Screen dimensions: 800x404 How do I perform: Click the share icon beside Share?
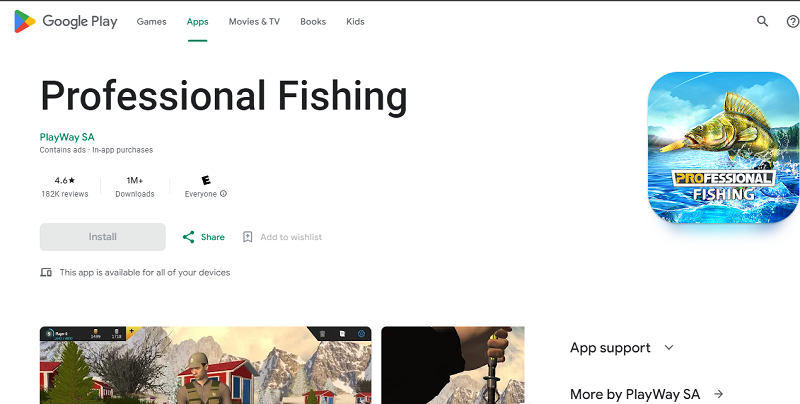(x=188, y=237)
